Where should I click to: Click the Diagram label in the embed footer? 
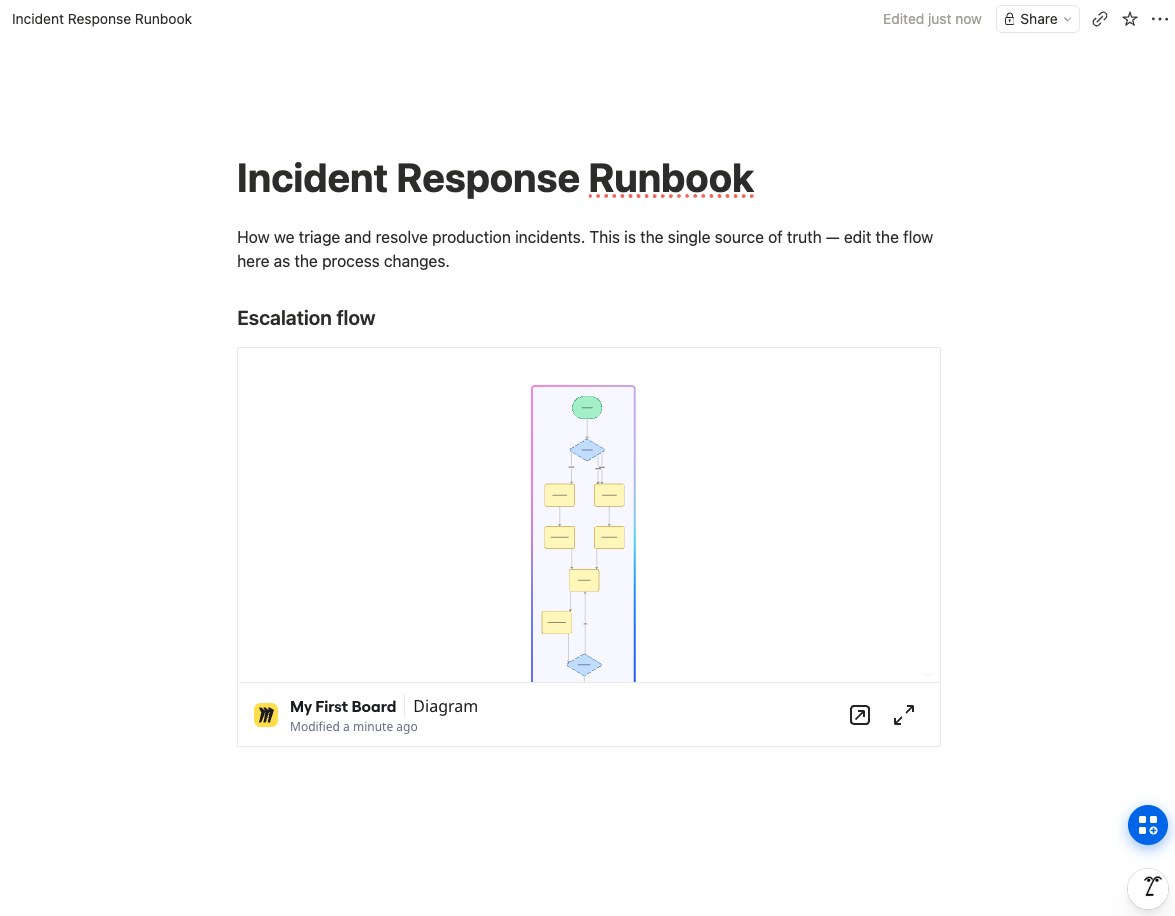[x=445, y=707]
